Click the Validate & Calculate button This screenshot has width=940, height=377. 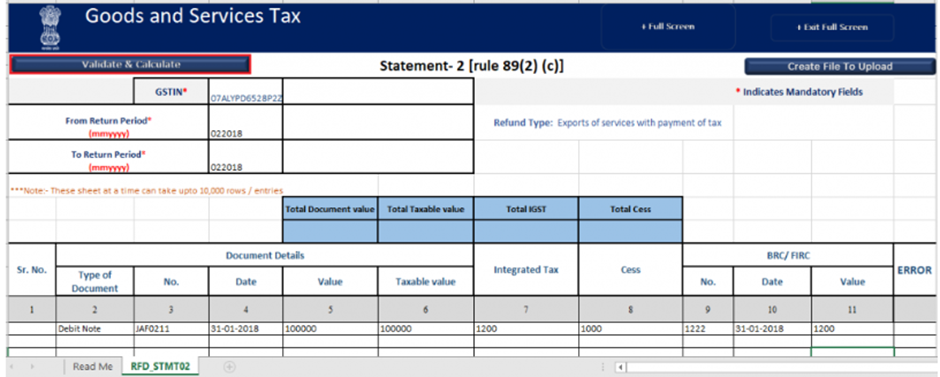click(131, 64)
